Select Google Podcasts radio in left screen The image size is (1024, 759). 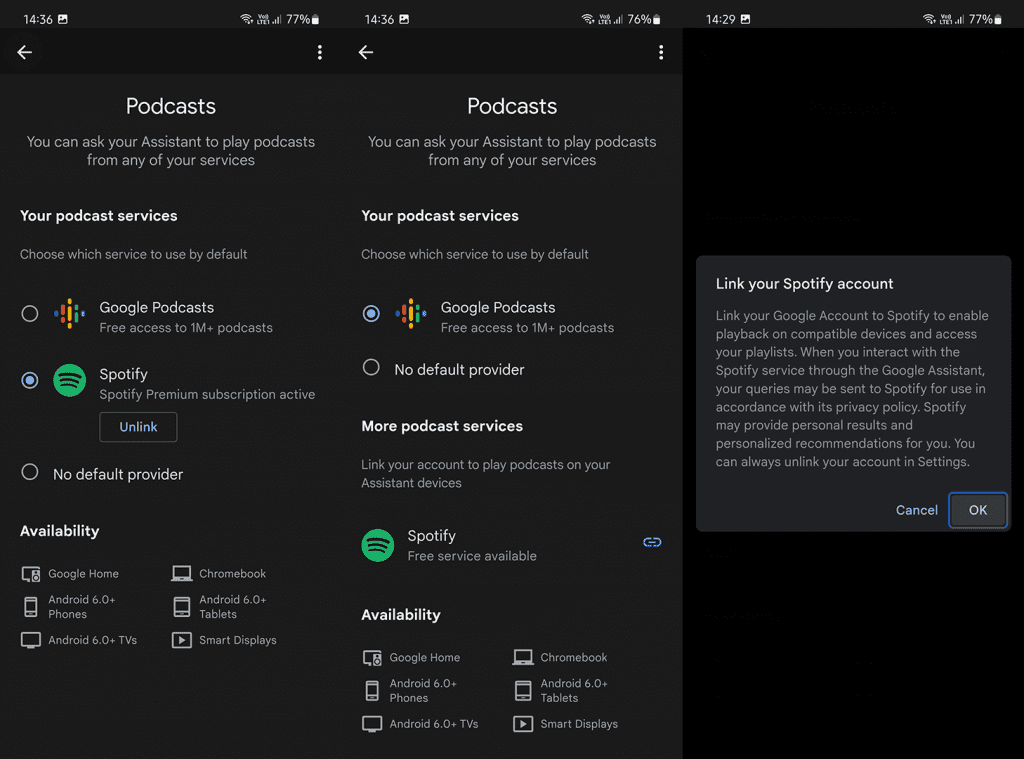pos(29,314)
